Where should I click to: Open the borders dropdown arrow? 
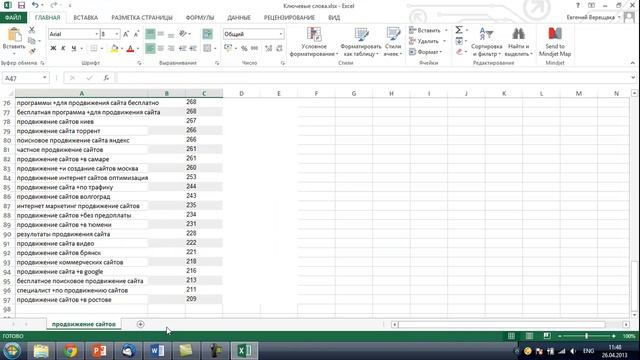click(102, 49)
